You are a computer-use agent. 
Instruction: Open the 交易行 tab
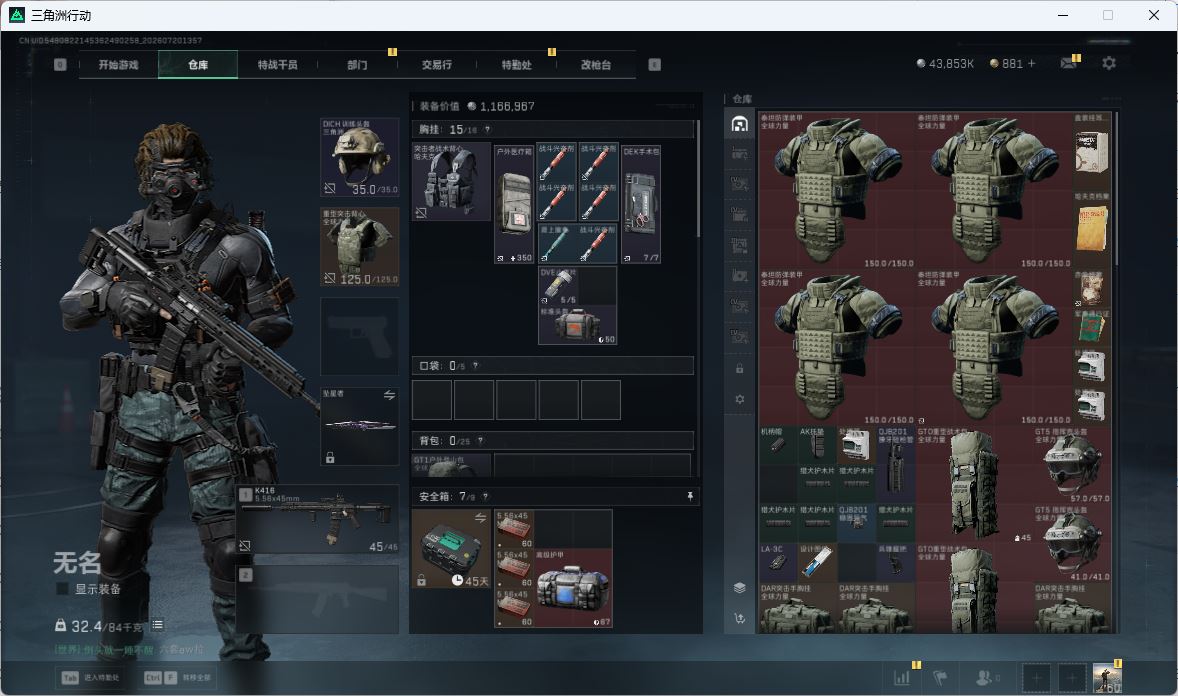[437, 65]
